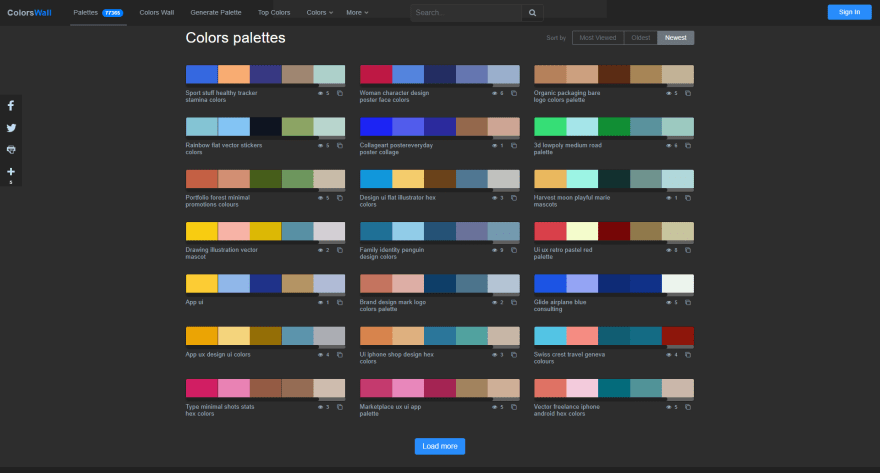Focus the Search input field
880x473 pixels.
pos(466,12)
